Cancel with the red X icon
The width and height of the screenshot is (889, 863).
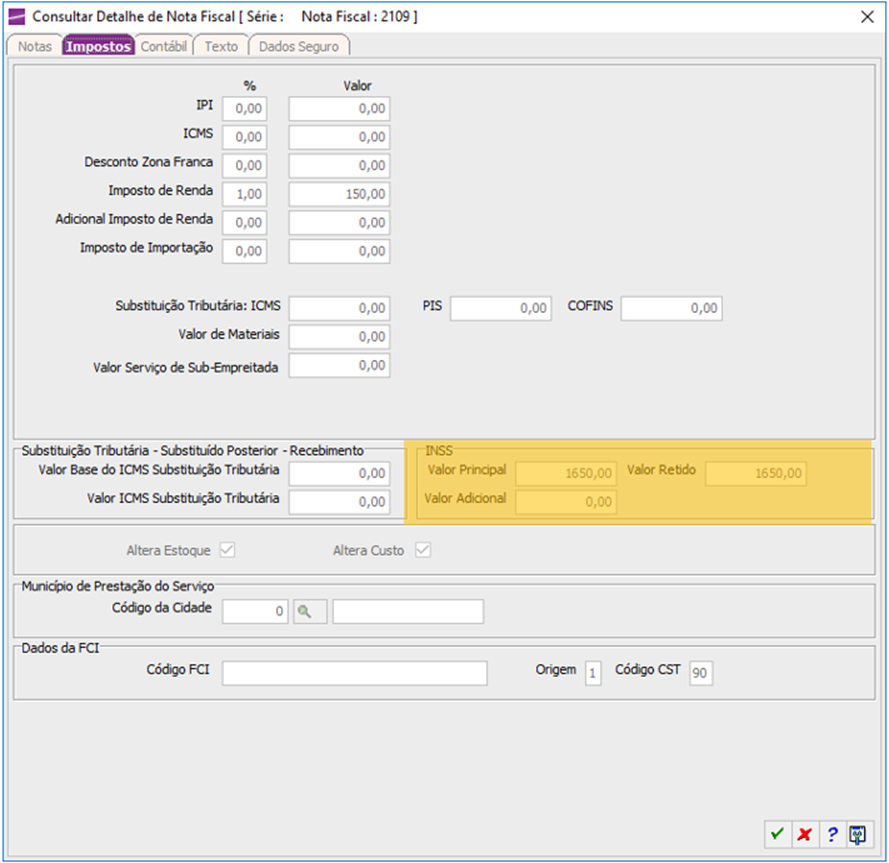pos(805,834)
